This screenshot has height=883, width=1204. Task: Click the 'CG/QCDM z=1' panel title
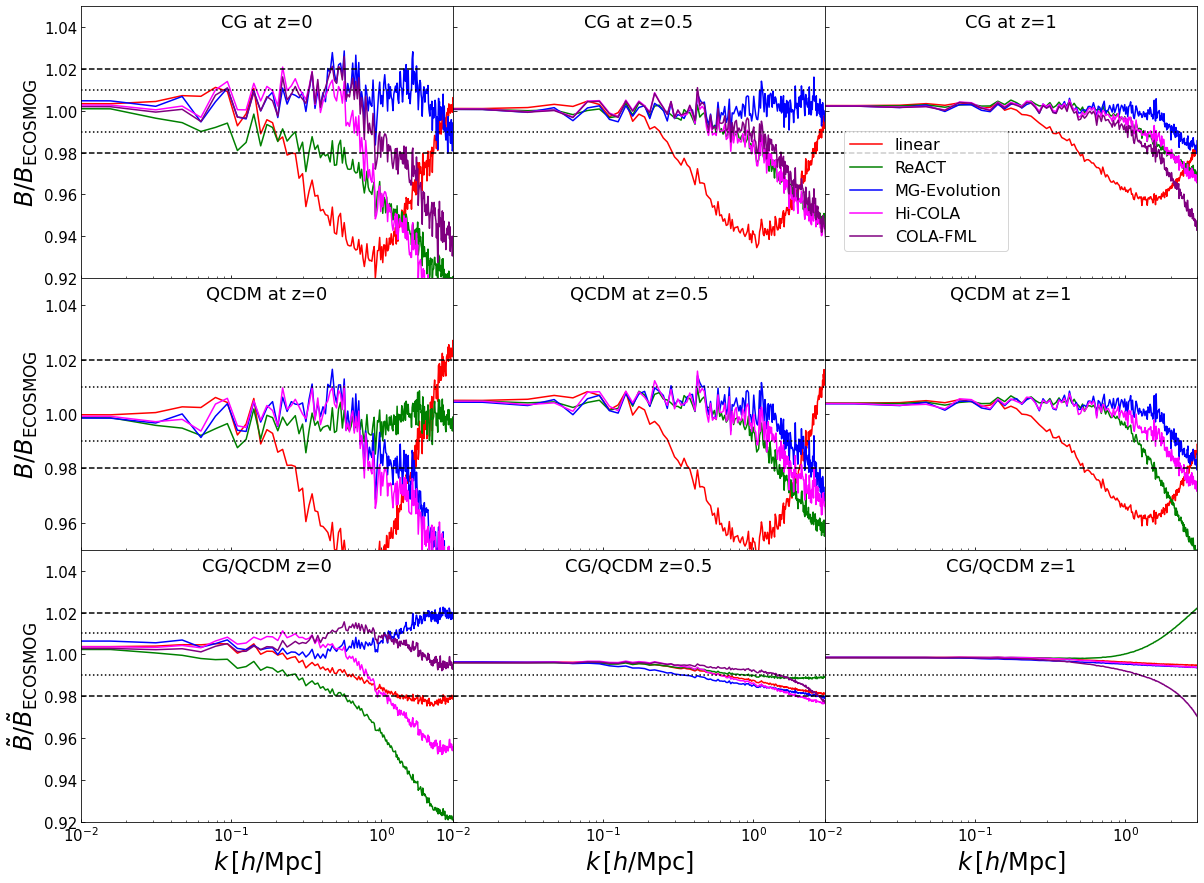(x=1011, y=566)
